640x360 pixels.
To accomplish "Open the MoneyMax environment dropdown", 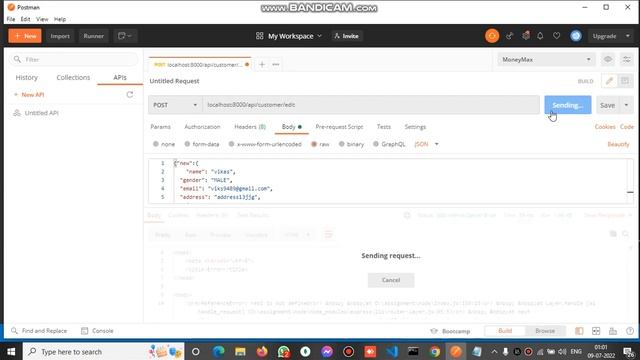I will 546,60.
